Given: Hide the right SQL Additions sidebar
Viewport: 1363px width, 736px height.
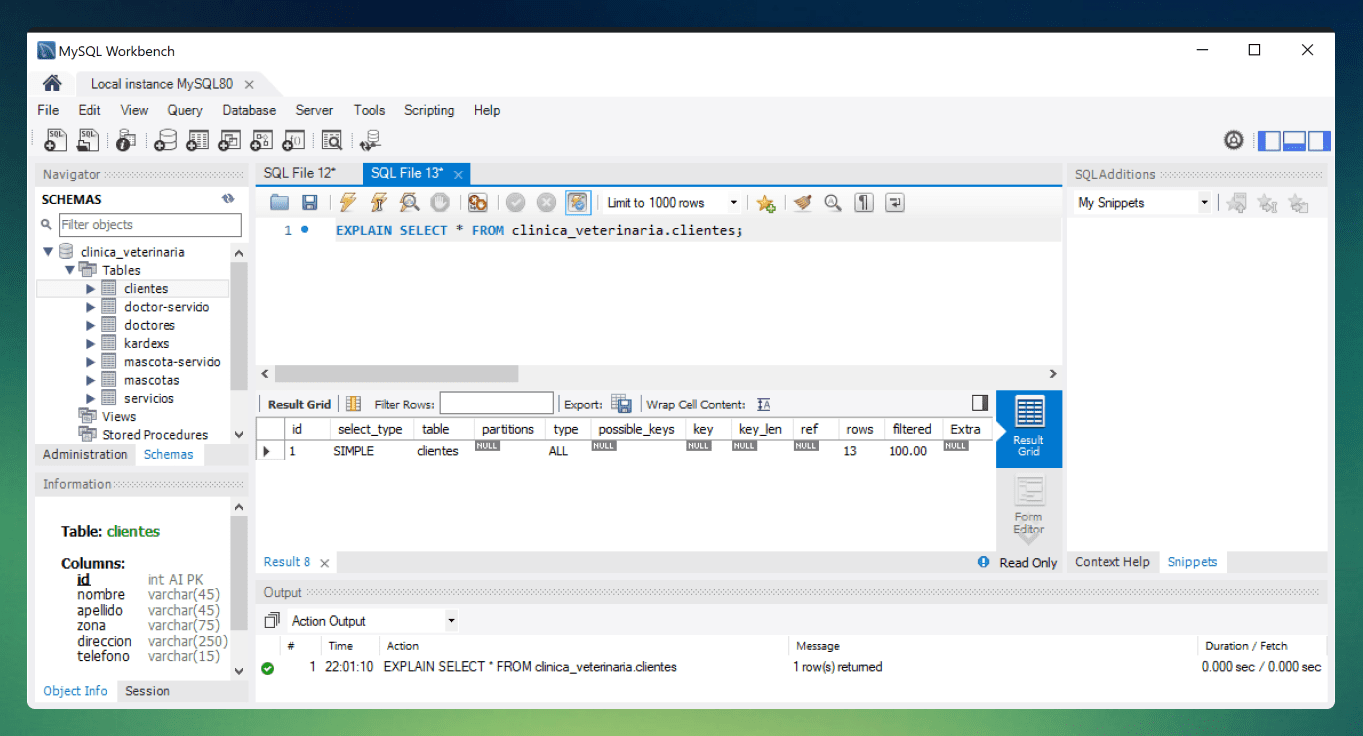Looking at the screenshot, I should (x=1319, y=141).
